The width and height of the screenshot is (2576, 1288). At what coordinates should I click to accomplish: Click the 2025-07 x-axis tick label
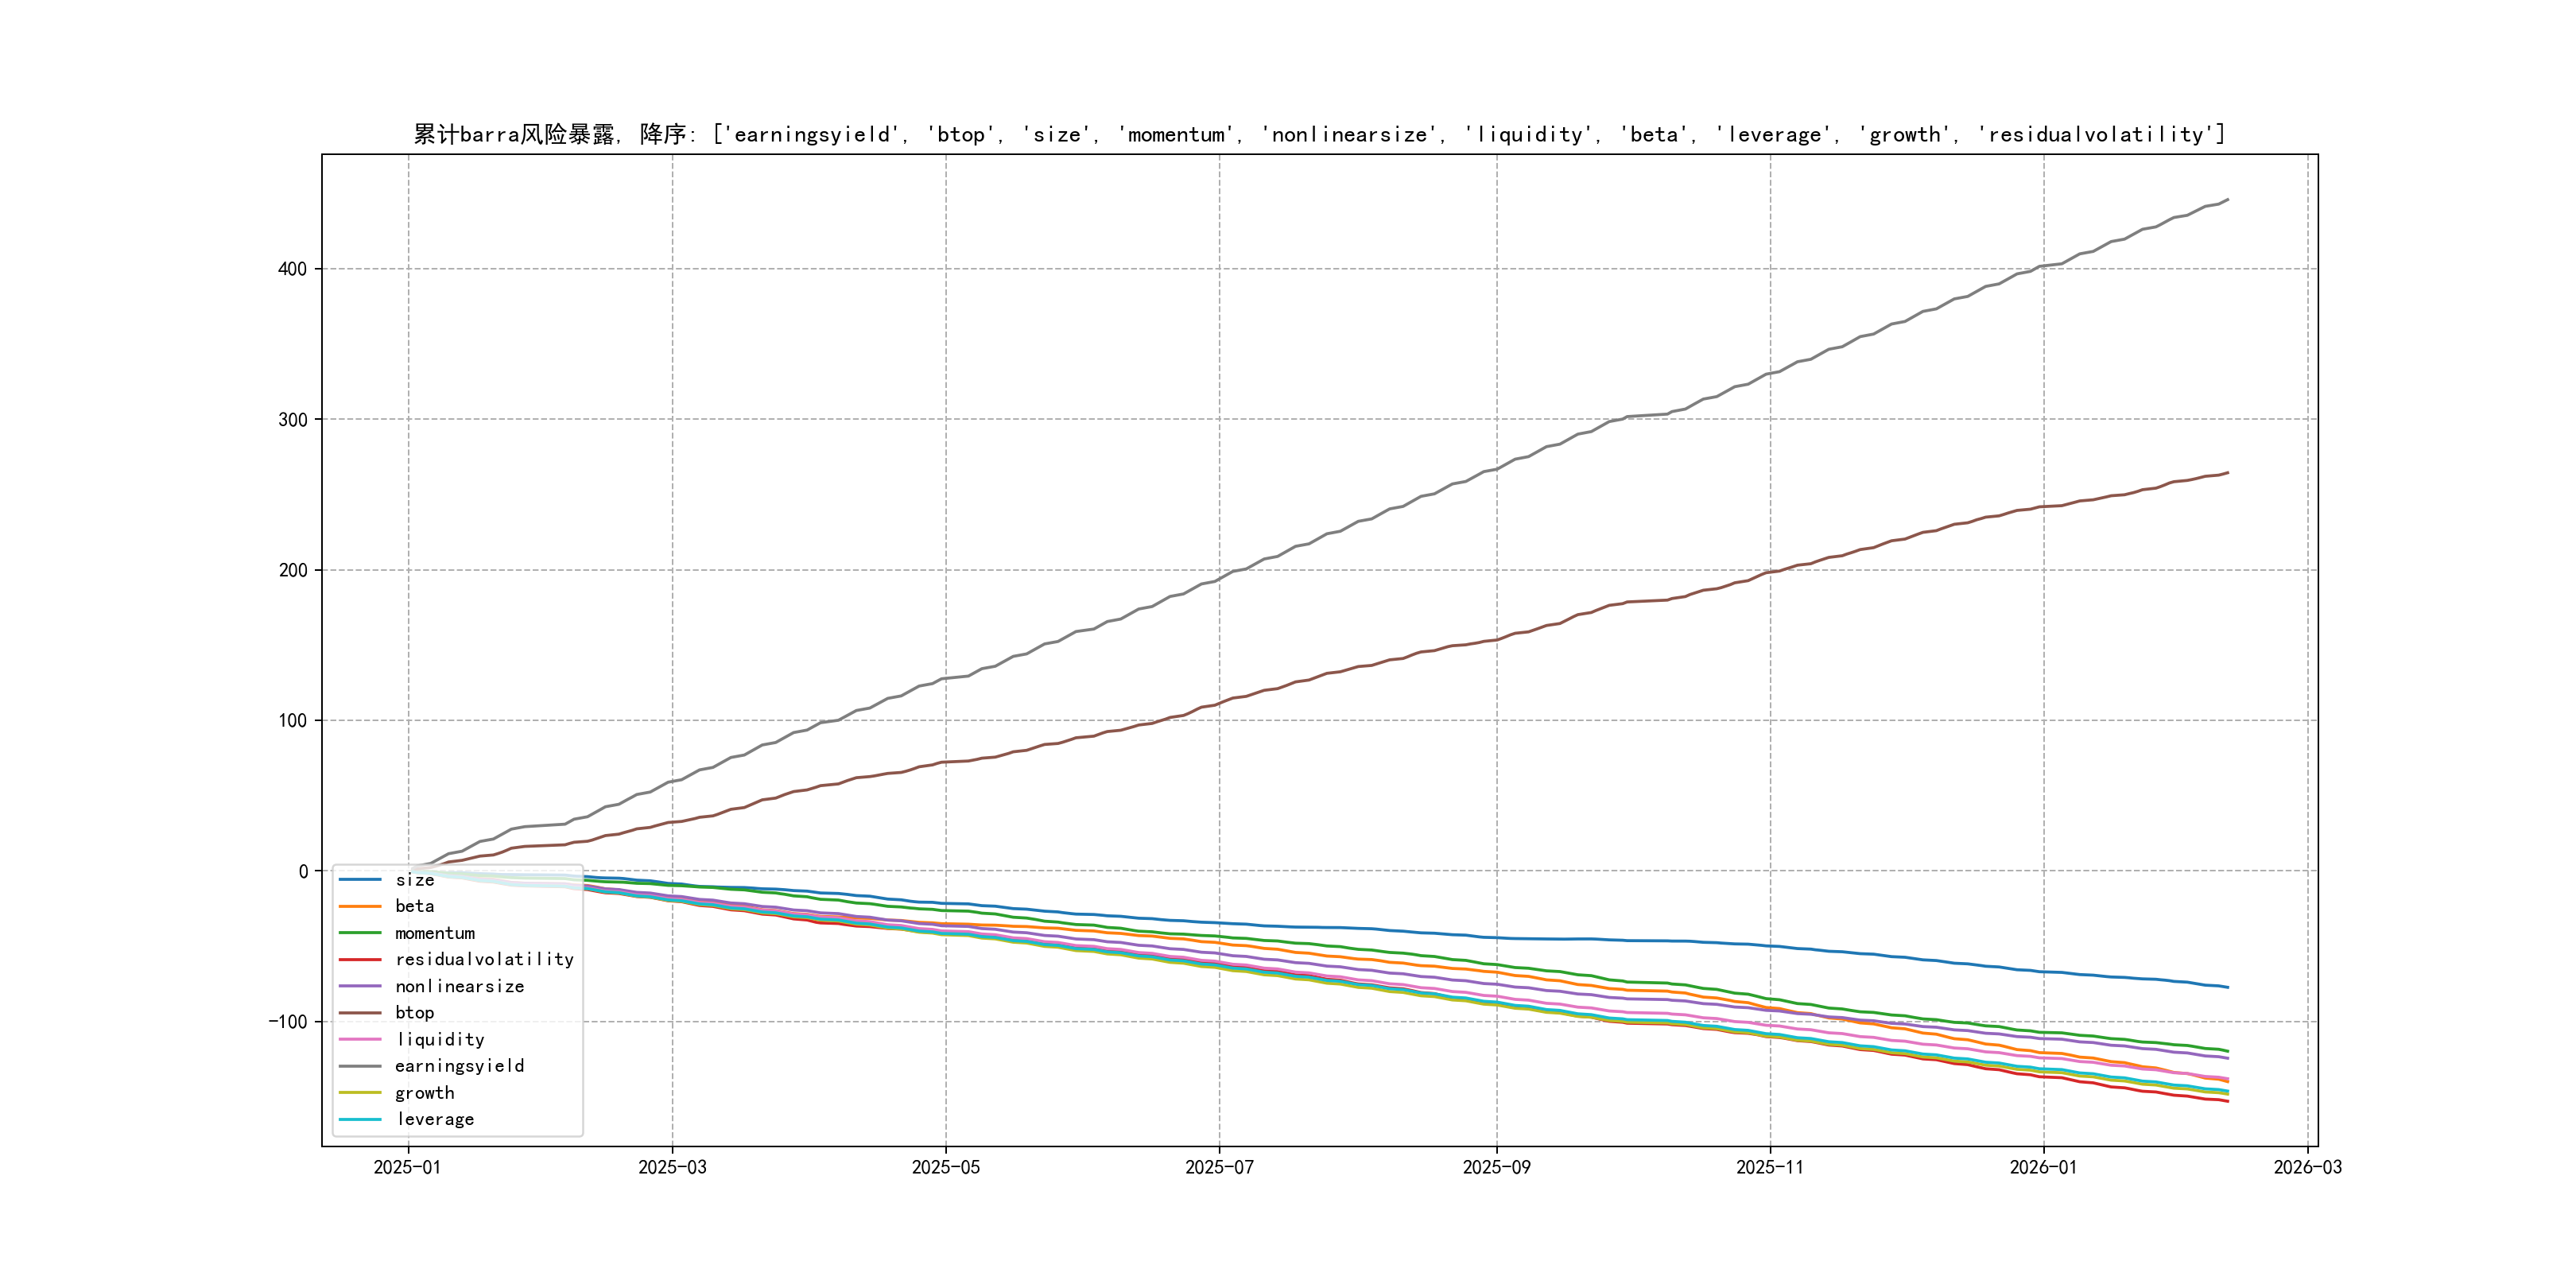point(1219,1167)
